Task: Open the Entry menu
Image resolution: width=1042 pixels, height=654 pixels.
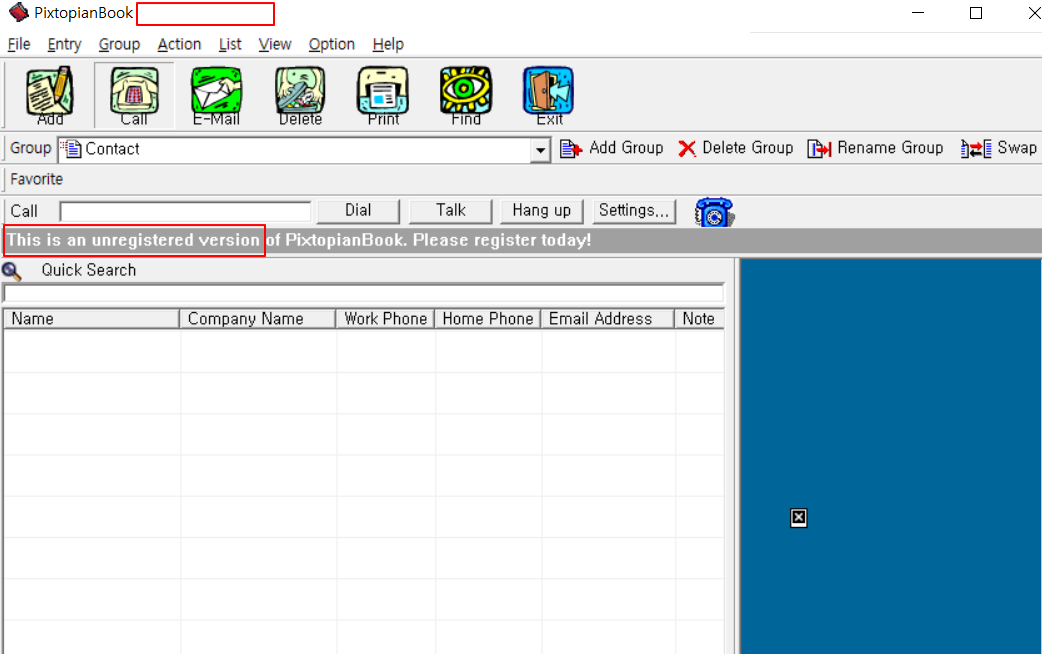Action: click(64, 45)
